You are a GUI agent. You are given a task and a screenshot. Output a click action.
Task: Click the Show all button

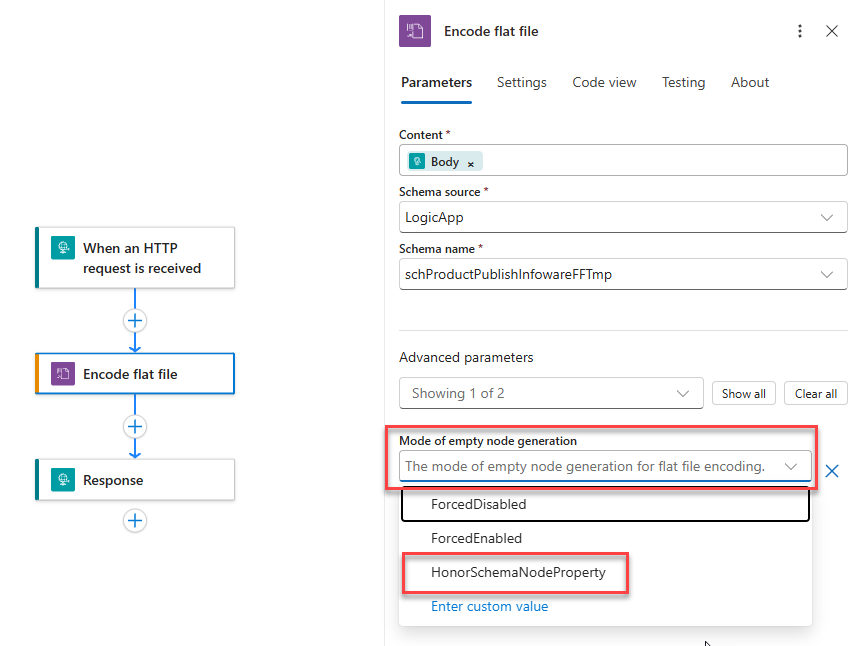743,393
